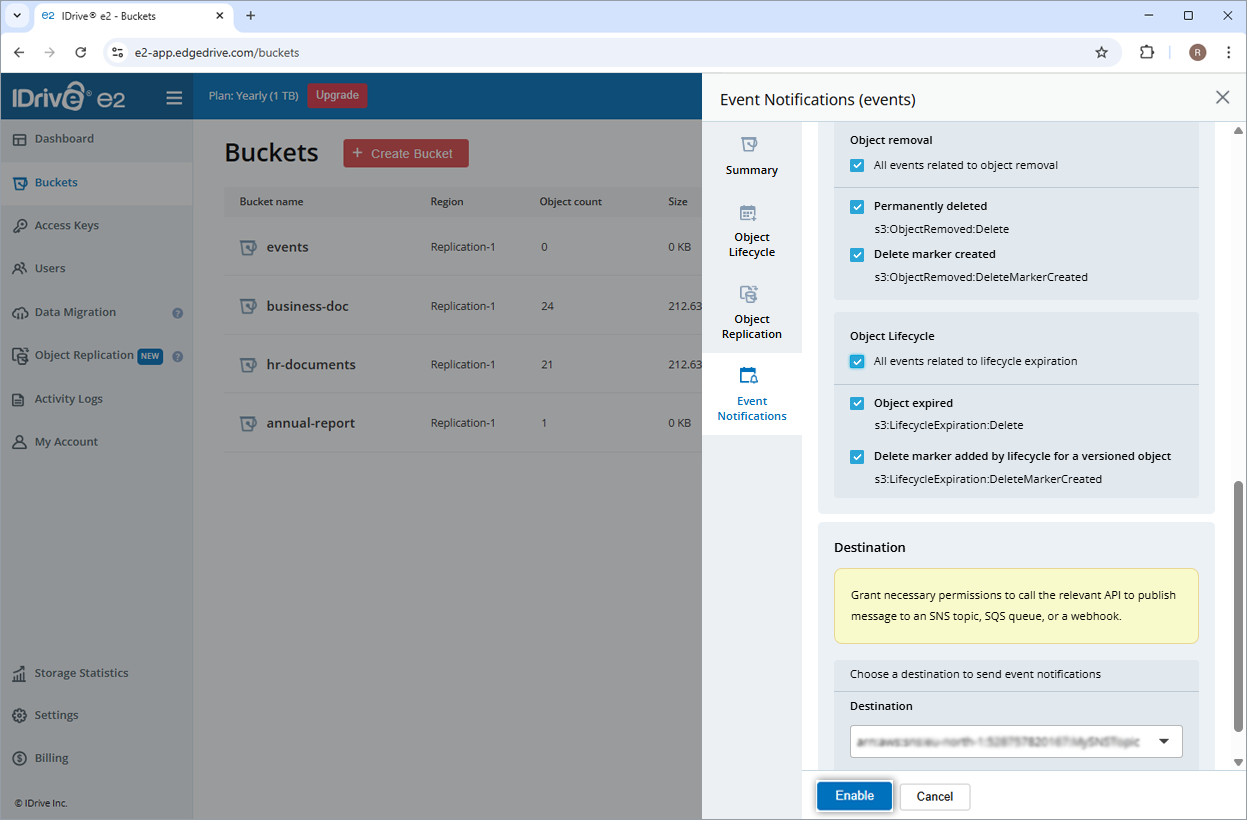The image size is (1247, 820).
Task: Select the Buckets sidebar icon
Action: [19, 183]
